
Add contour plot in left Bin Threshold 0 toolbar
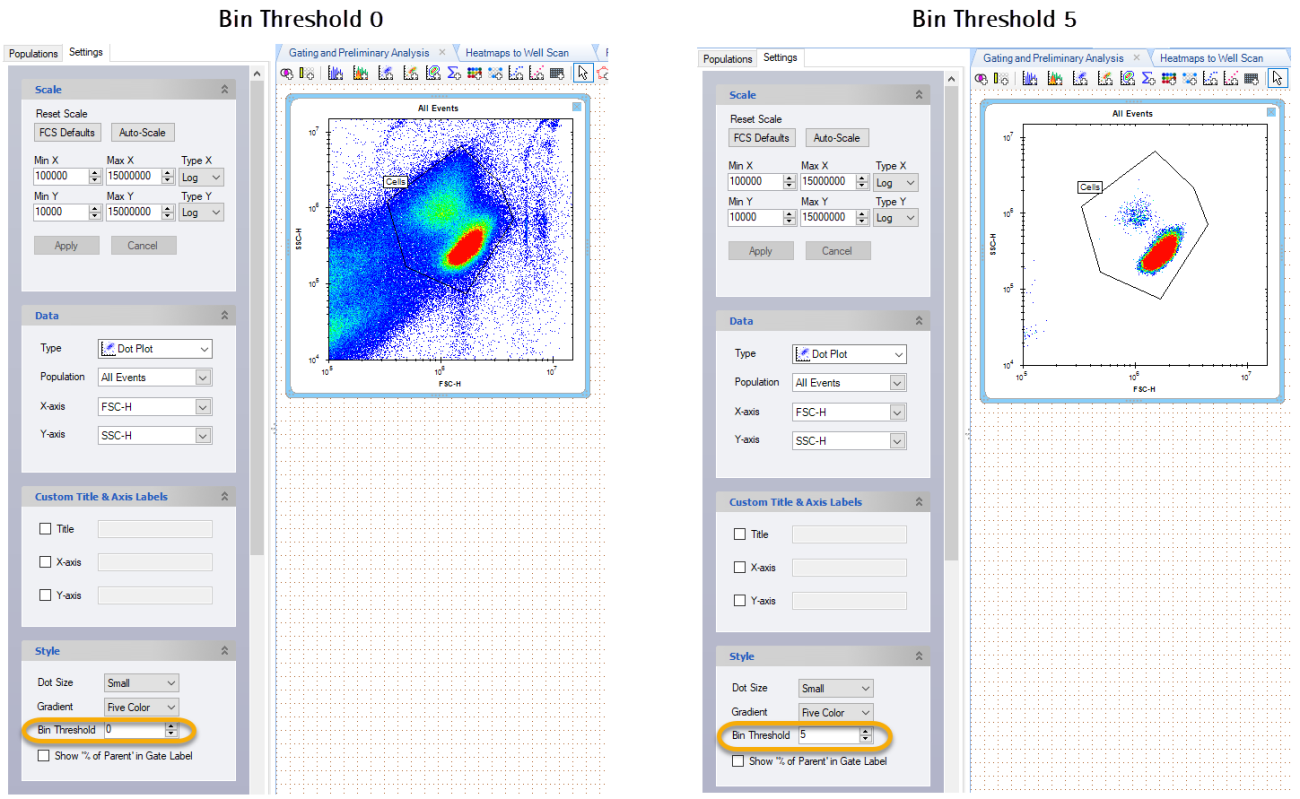tap(433, 73)
